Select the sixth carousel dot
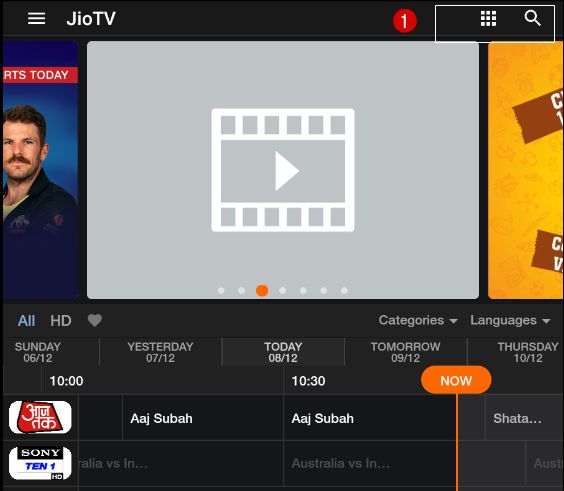Image resolution: width=564 pixels, height=491 pixels. [324, 290]
